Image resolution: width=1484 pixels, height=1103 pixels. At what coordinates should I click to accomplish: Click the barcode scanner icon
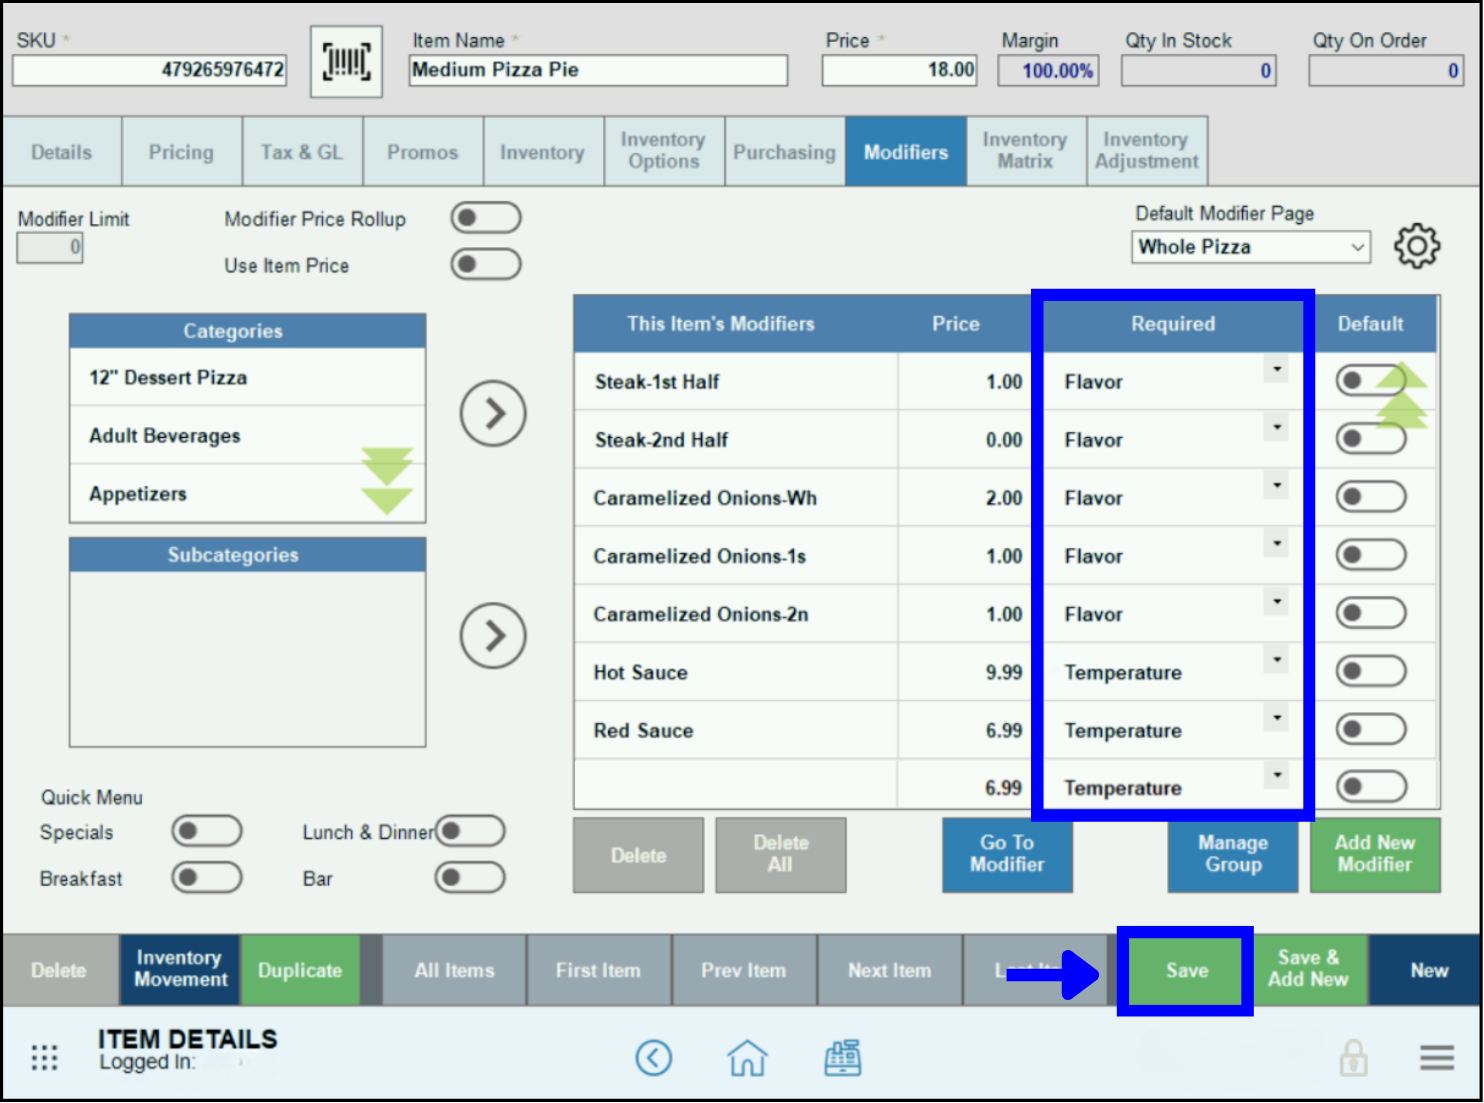(x=346, y=61)
